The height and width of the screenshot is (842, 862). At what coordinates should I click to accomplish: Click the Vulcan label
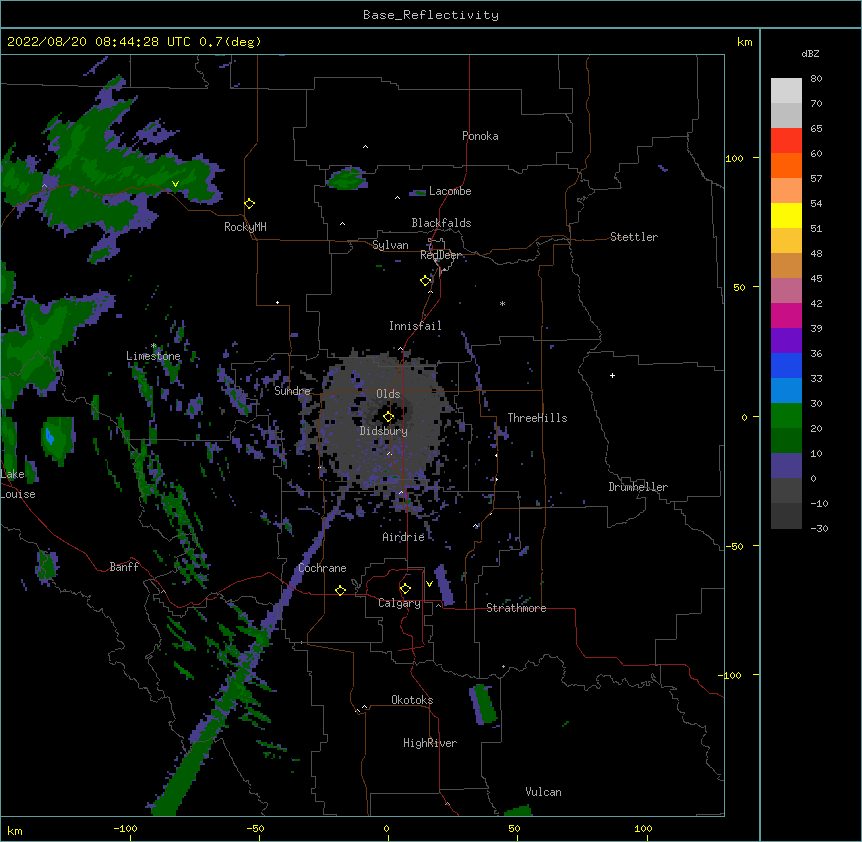(543, 792)
